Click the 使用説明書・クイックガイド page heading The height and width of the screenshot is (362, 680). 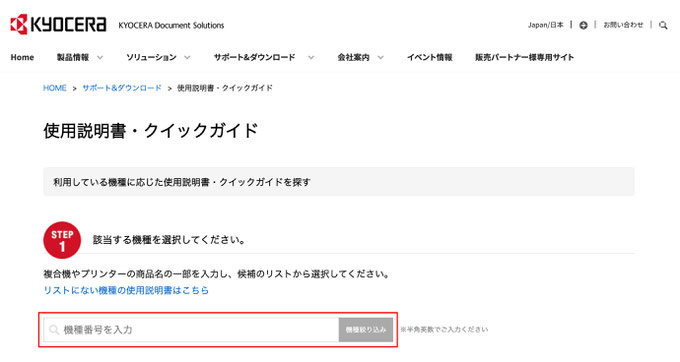150,130
